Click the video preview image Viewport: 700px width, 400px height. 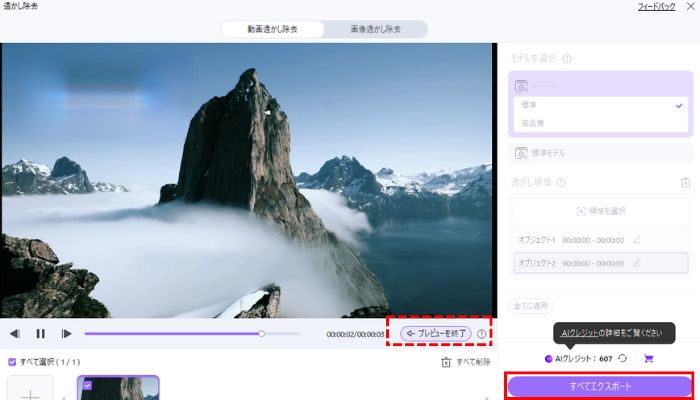(248, 180)
